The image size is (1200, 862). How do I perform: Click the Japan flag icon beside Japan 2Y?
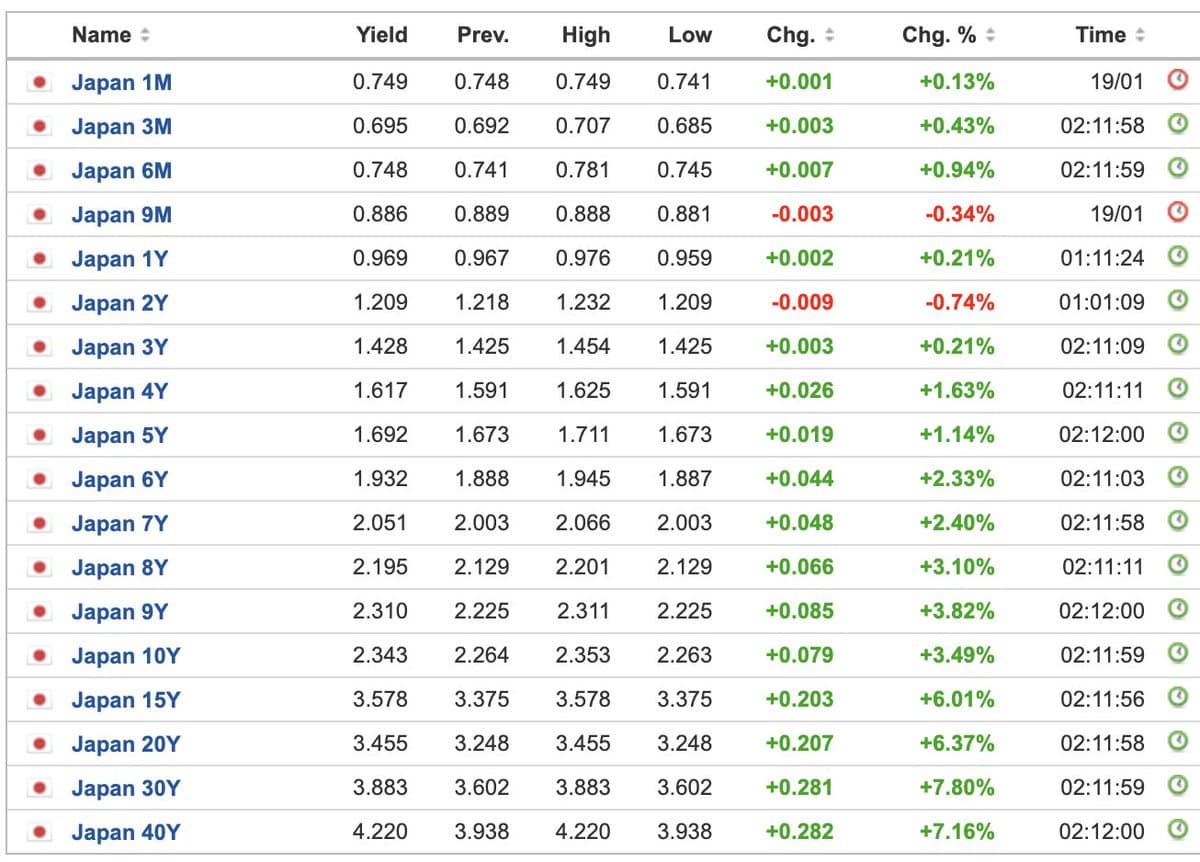(40, 303)
